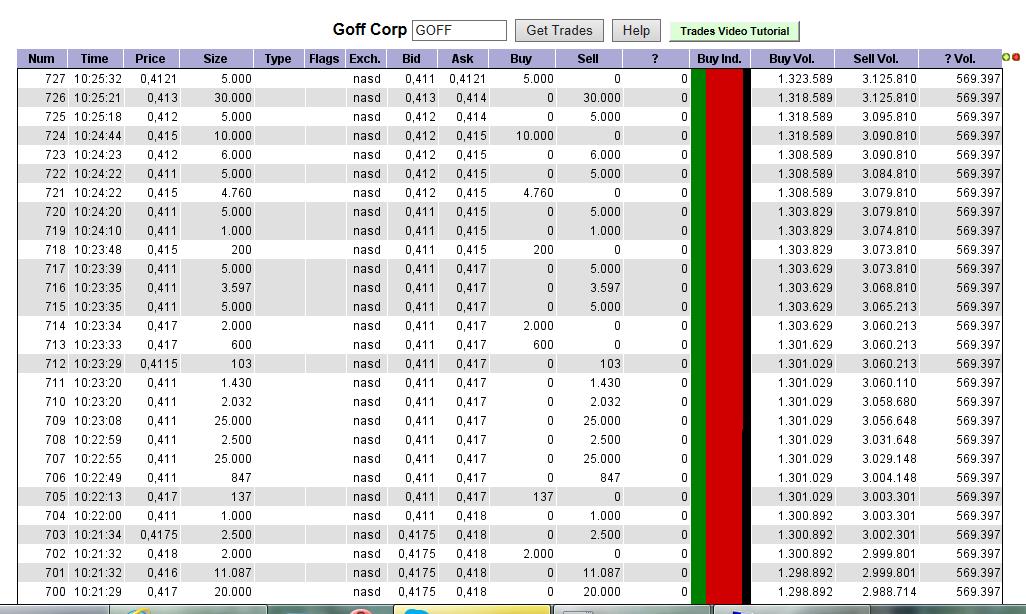Sort by the Num column header

point(42,58)
